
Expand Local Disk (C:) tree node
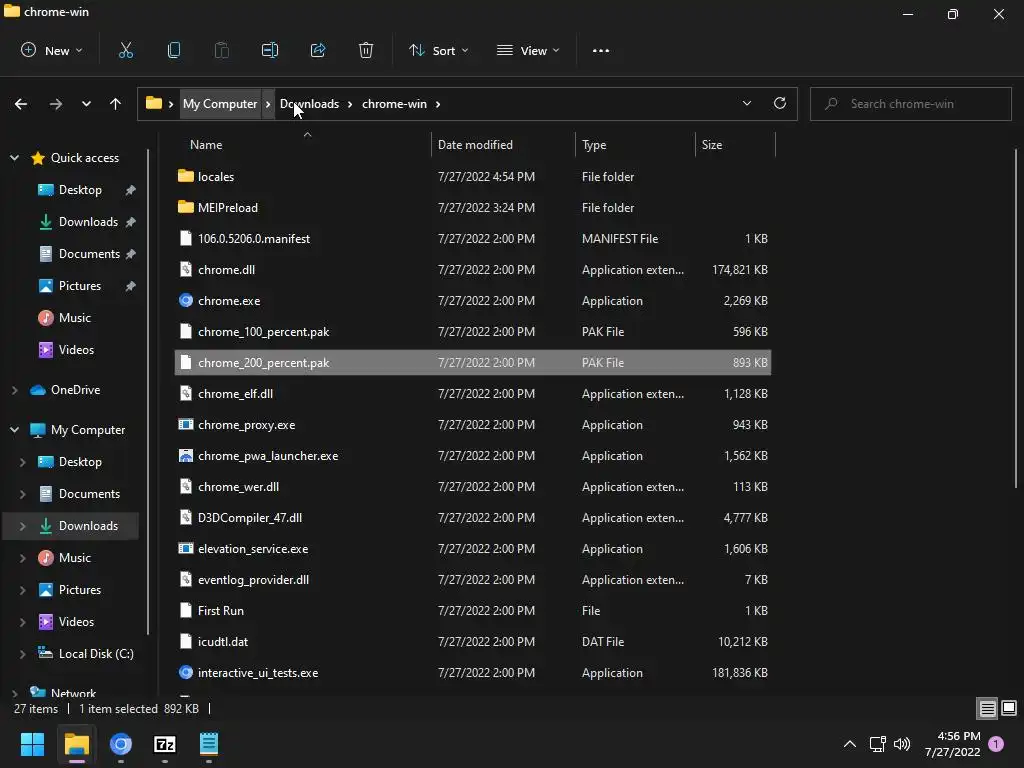[x=23, y=654]
